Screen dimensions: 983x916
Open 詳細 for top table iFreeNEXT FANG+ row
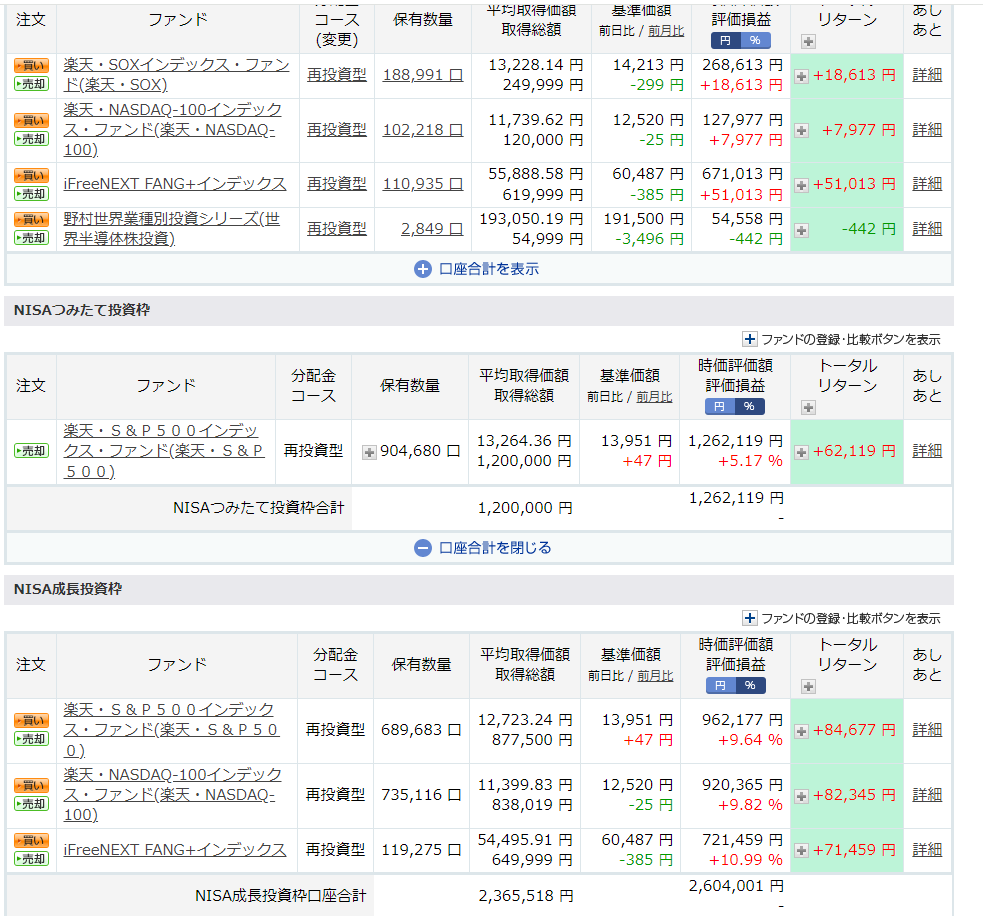coord(927,184)
